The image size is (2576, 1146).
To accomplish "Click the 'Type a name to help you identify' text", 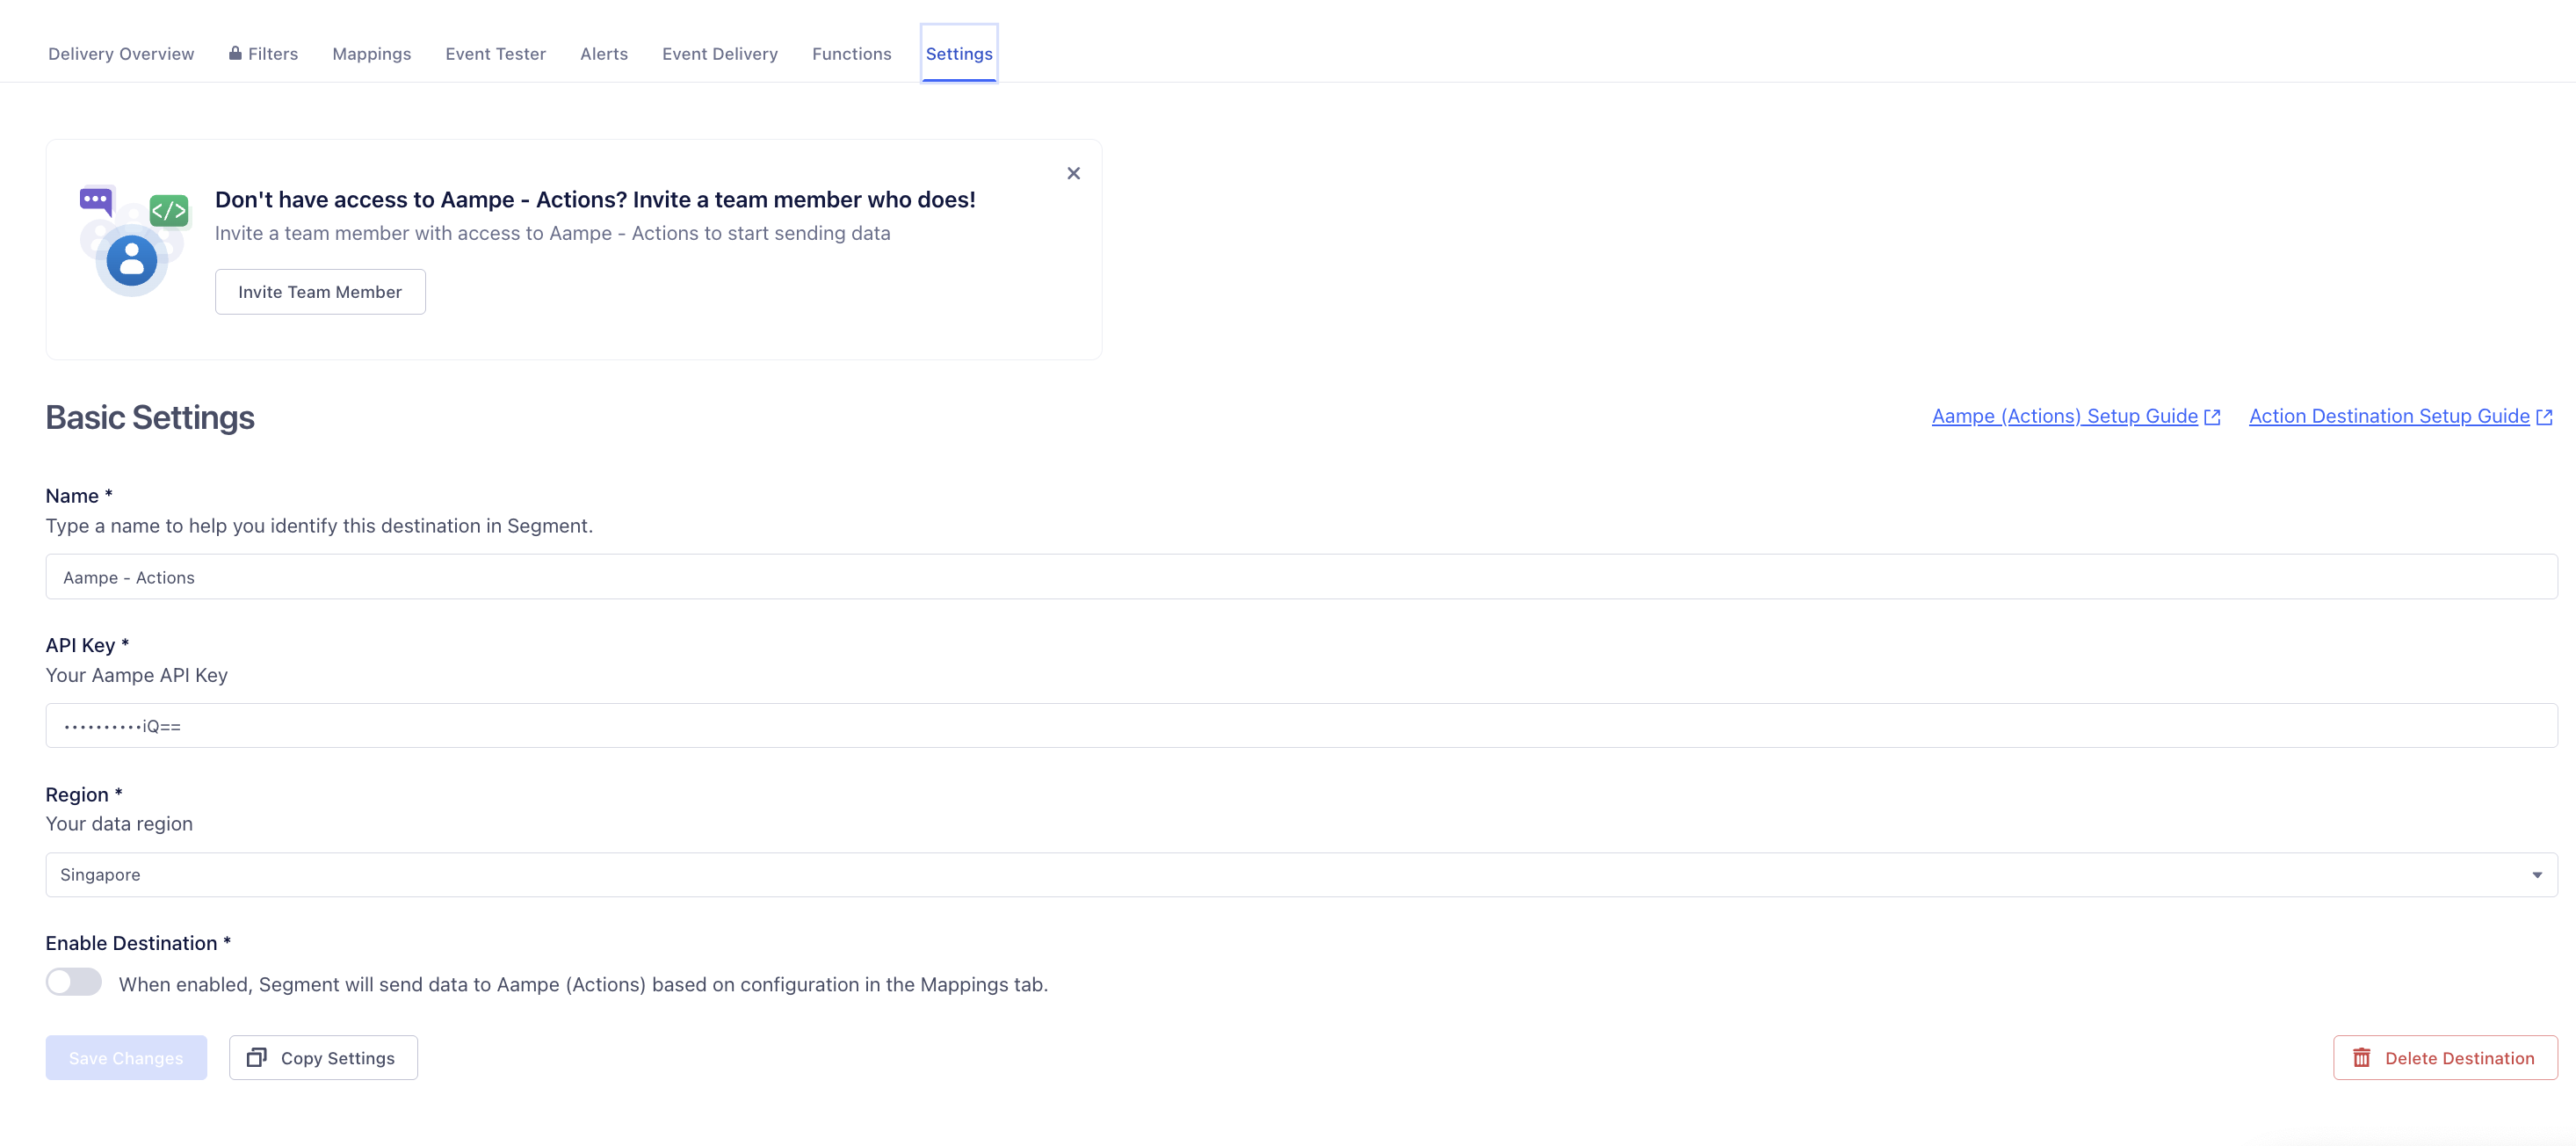I will 319,526.
